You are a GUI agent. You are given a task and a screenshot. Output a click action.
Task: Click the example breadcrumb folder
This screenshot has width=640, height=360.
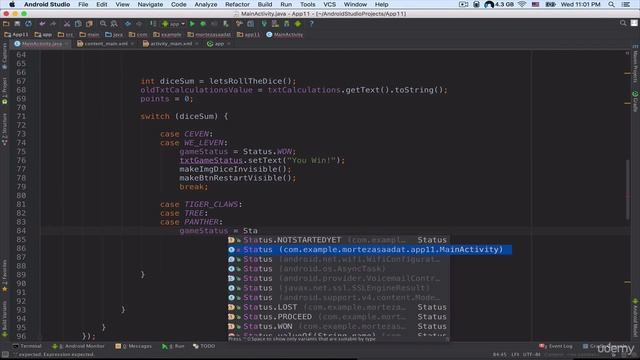pos(167,35)
